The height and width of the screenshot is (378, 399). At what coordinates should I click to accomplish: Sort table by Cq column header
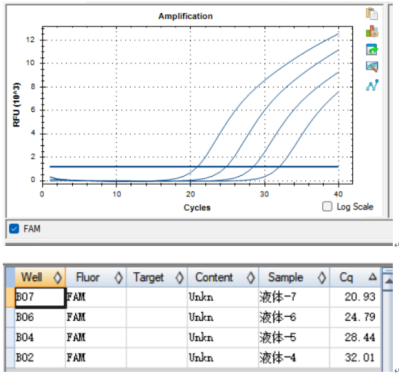coord(355,277)
